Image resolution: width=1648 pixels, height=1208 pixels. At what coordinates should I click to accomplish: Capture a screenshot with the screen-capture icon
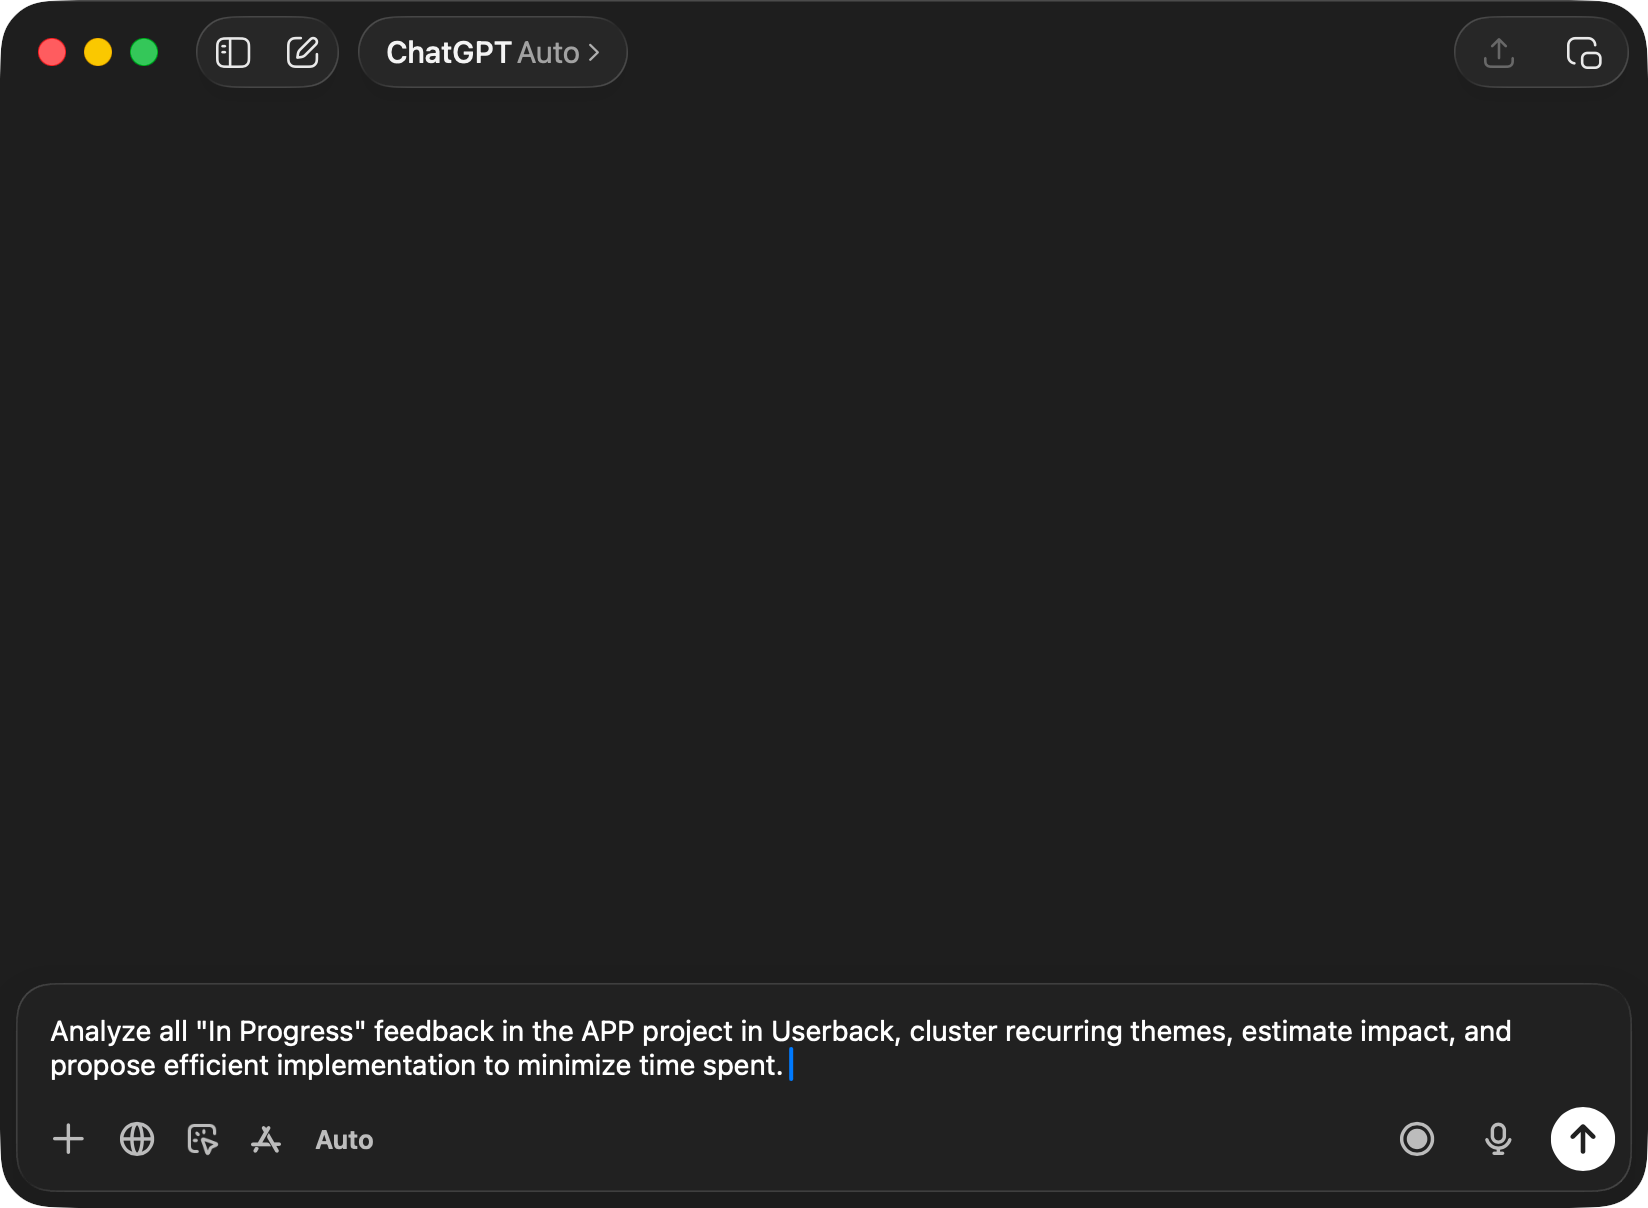tap(202, 1139)
